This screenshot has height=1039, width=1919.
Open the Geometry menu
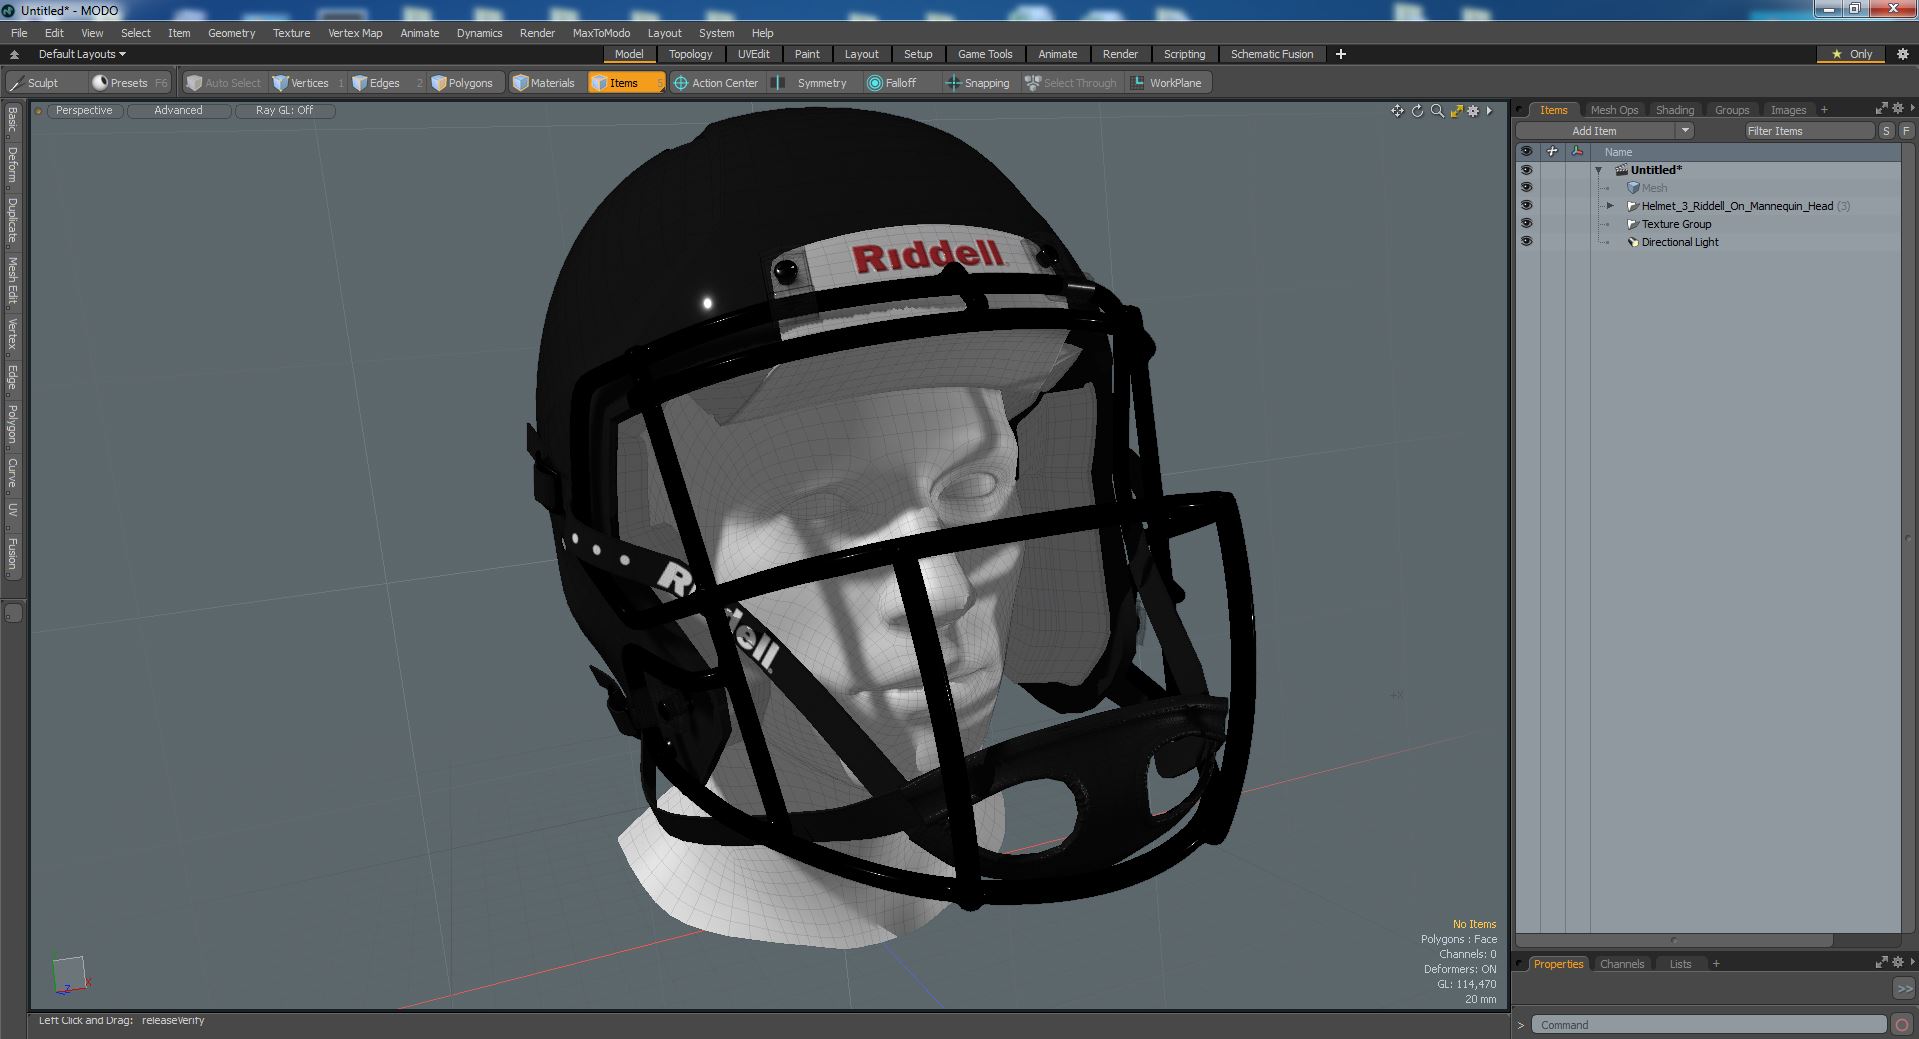pyautogui.click(x=231, y=33)
